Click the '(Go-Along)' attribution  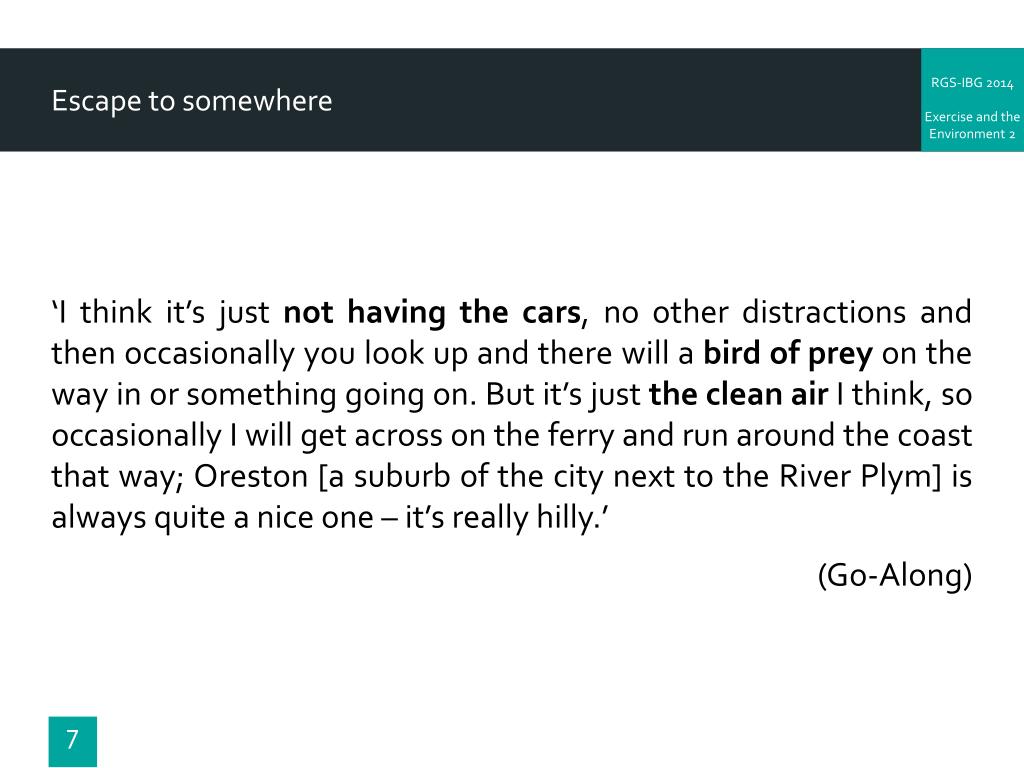[x=894, y=575]
